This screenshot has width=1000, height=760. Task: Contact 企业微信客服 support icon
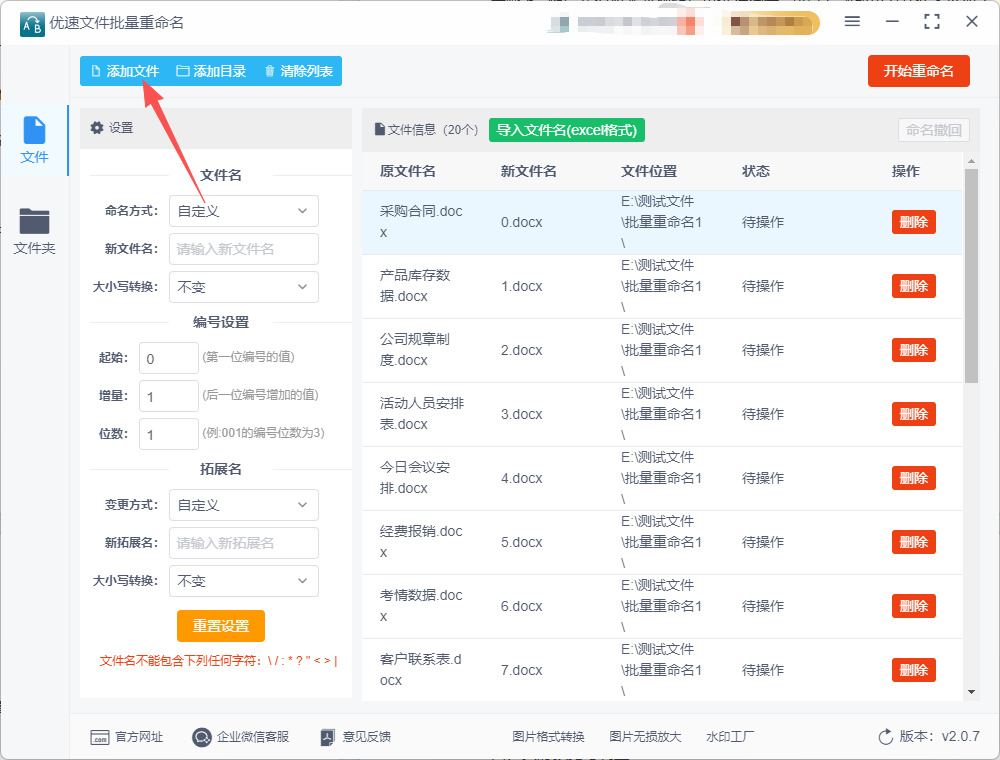tap(202, 737)
